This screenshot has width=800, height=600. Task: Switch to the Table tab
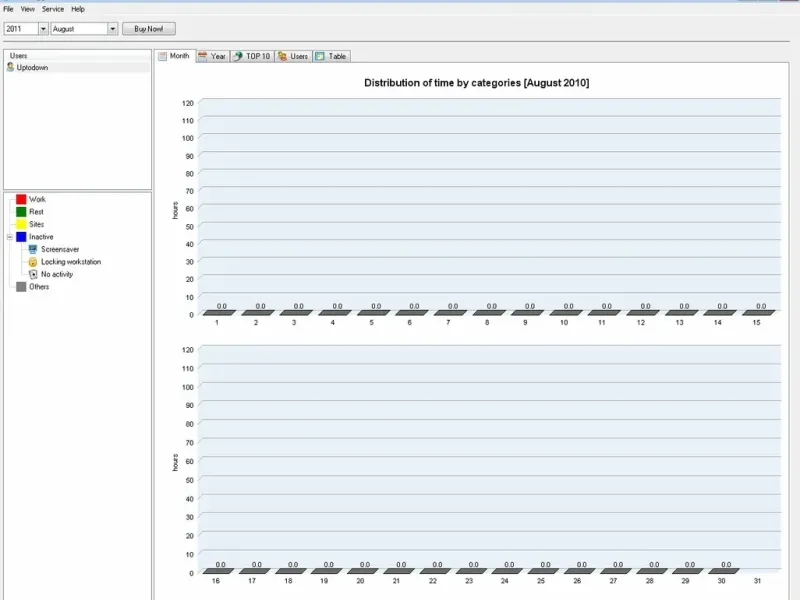tap(331, 57)
